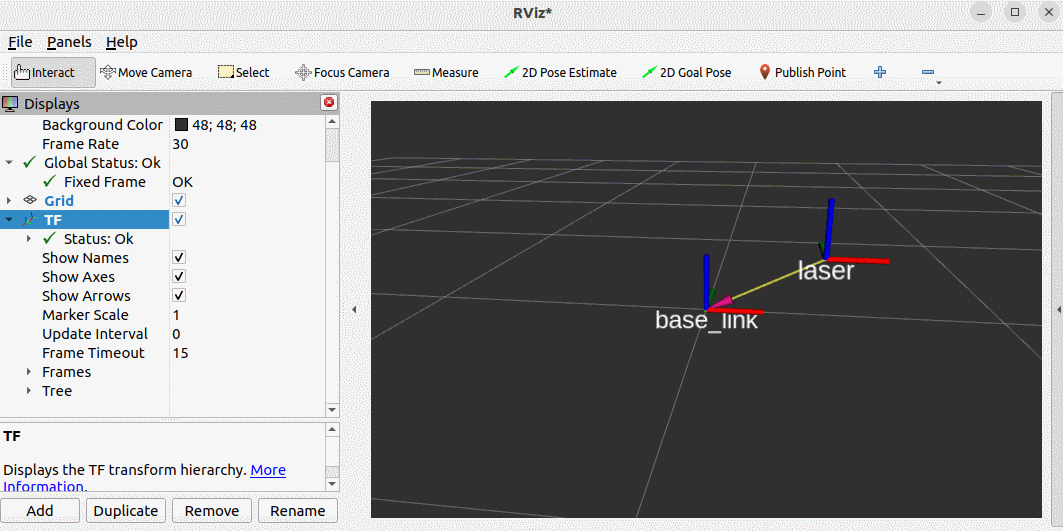
Task: Select the Interact tool
Action: pyautogui.click(x=53, y=73)
